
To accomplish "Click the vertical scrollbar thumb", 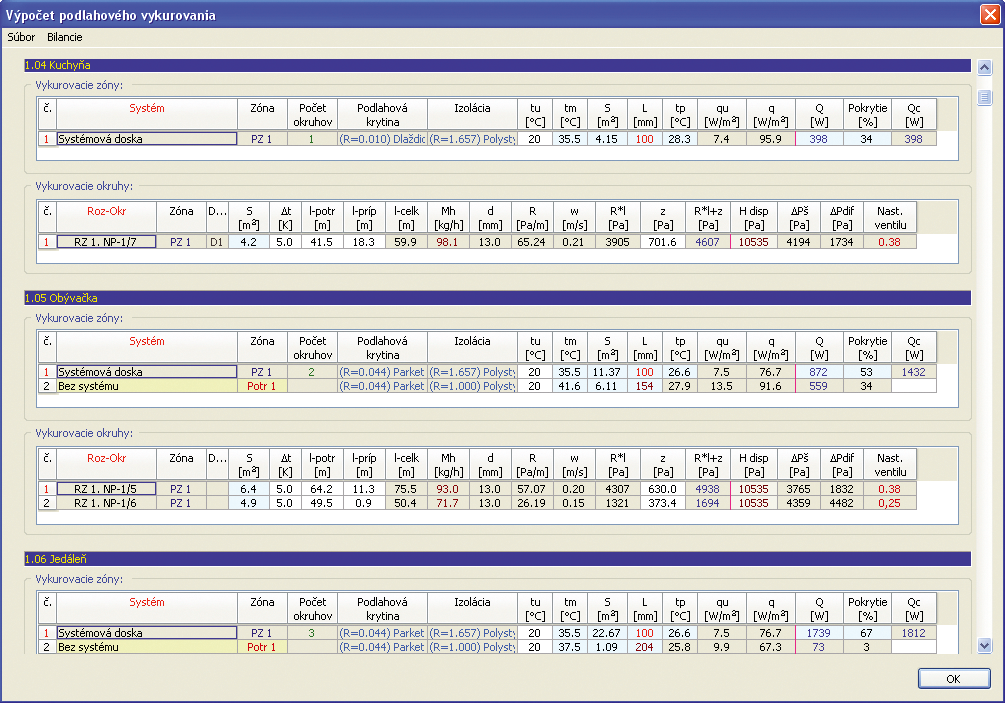I will point(984,97).
